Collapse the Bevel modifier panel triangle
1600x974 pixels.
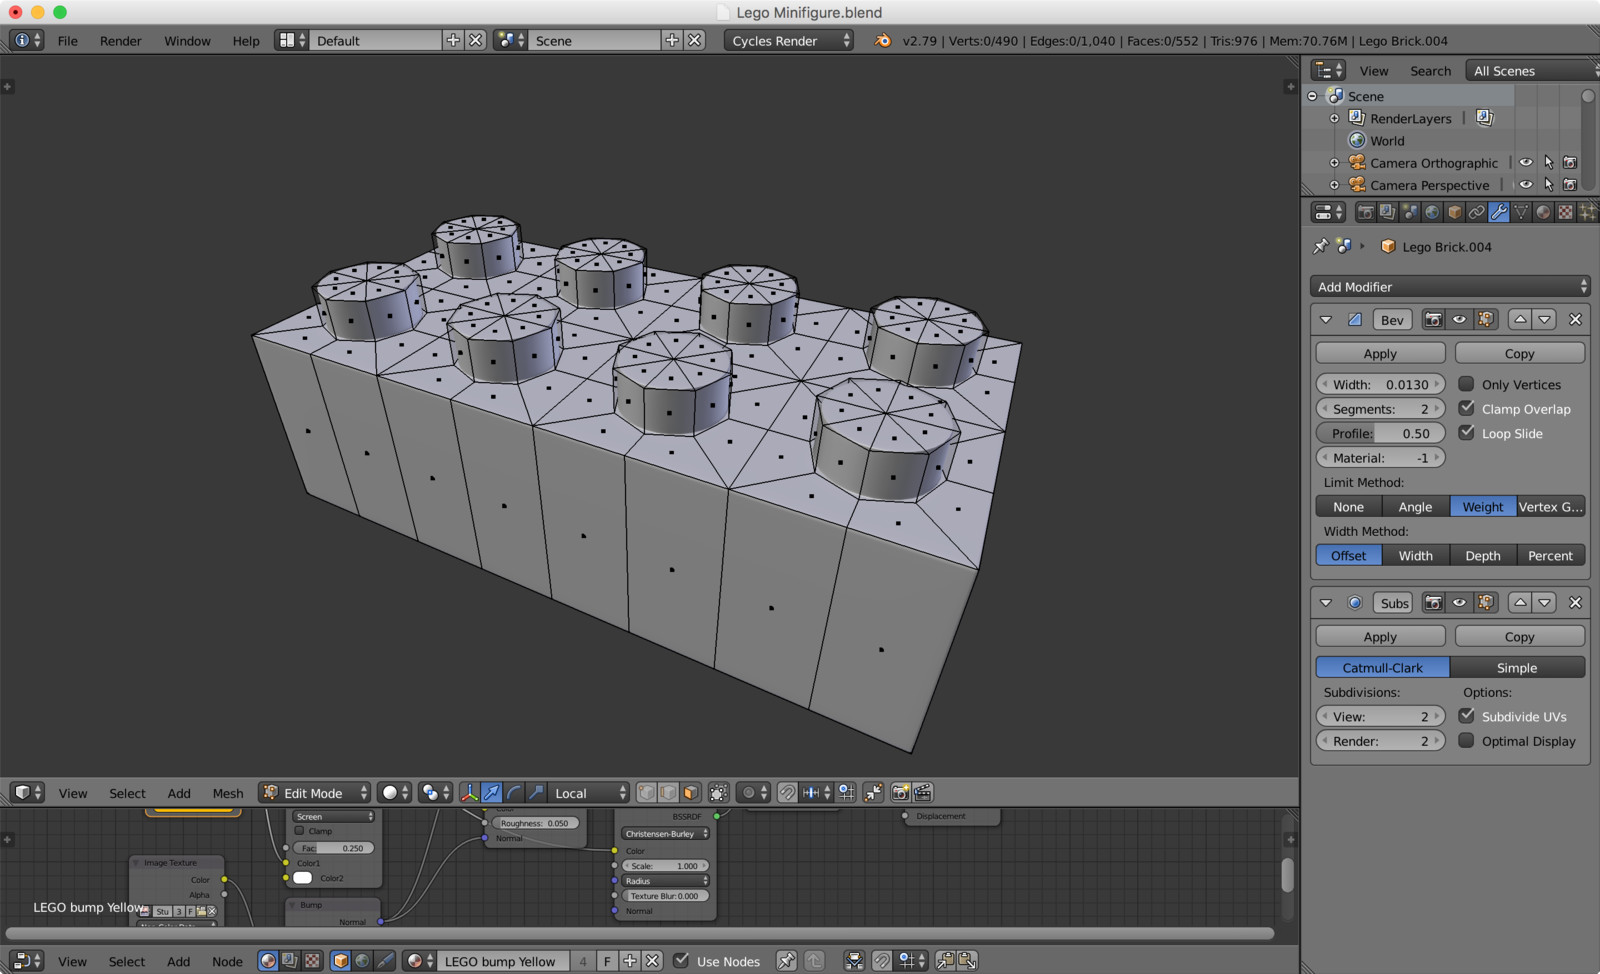pos(1326,320)
